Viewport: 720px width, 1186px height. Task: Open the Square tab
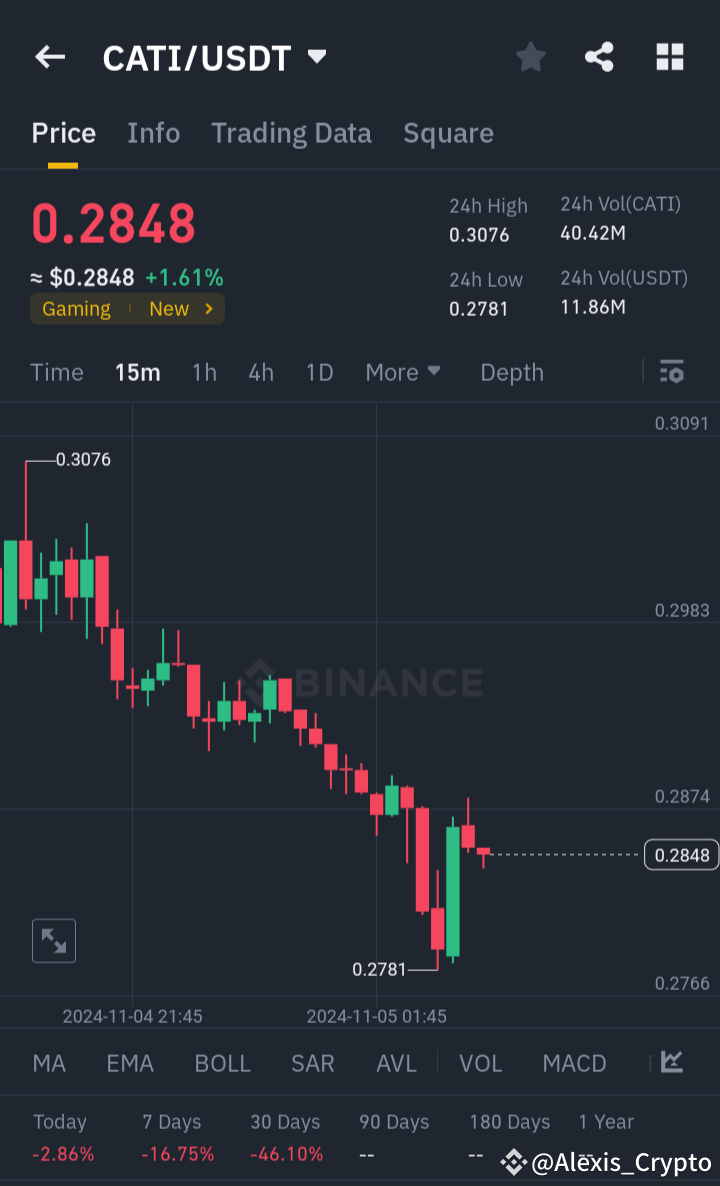point(448,133)
